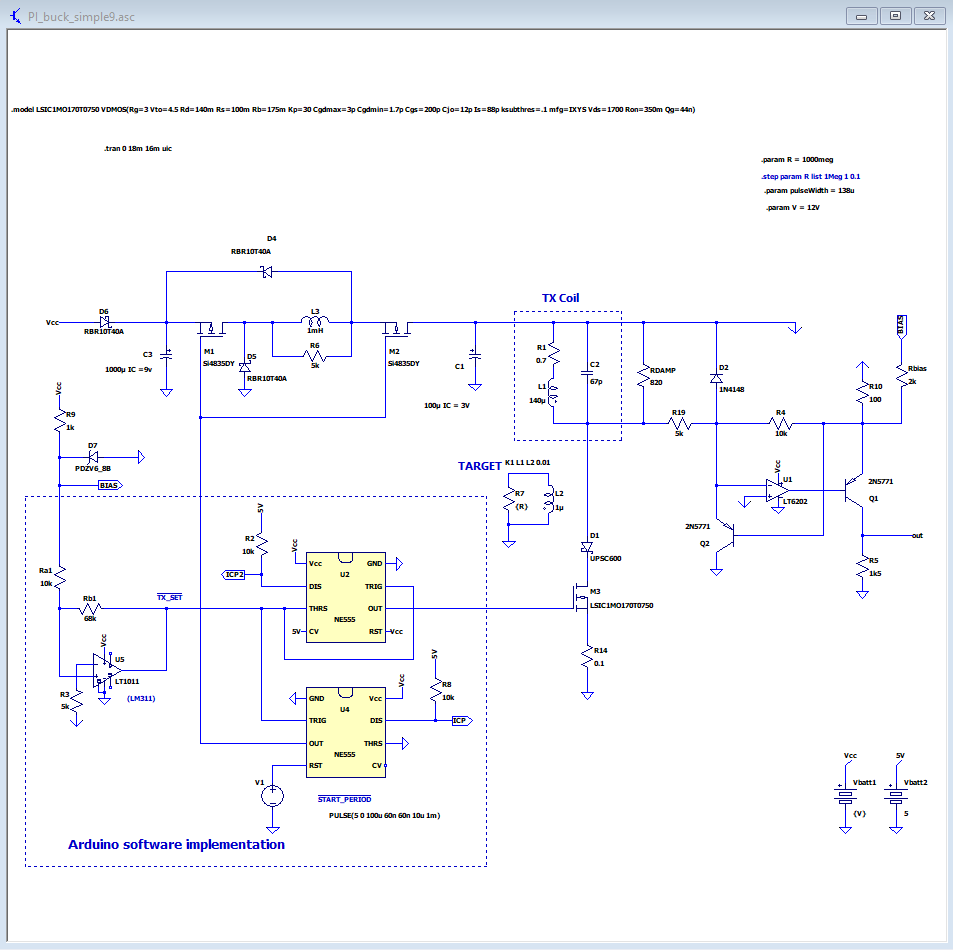Select TX coil inductor L1 symbol

coord(553,393)
